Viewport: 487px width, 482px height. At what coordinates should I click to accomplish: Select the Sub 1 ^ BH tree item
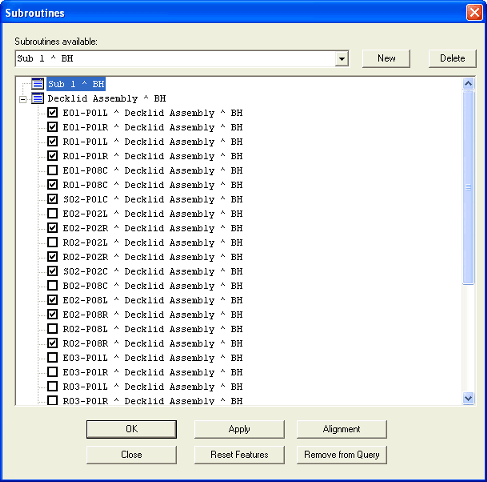pos(76,84)
